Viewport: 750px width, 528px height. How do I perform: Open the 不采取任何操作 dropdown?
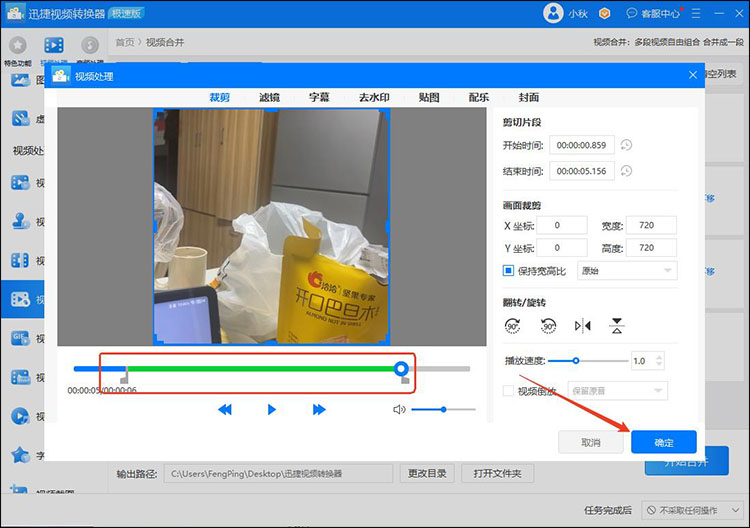click(692, 510)
